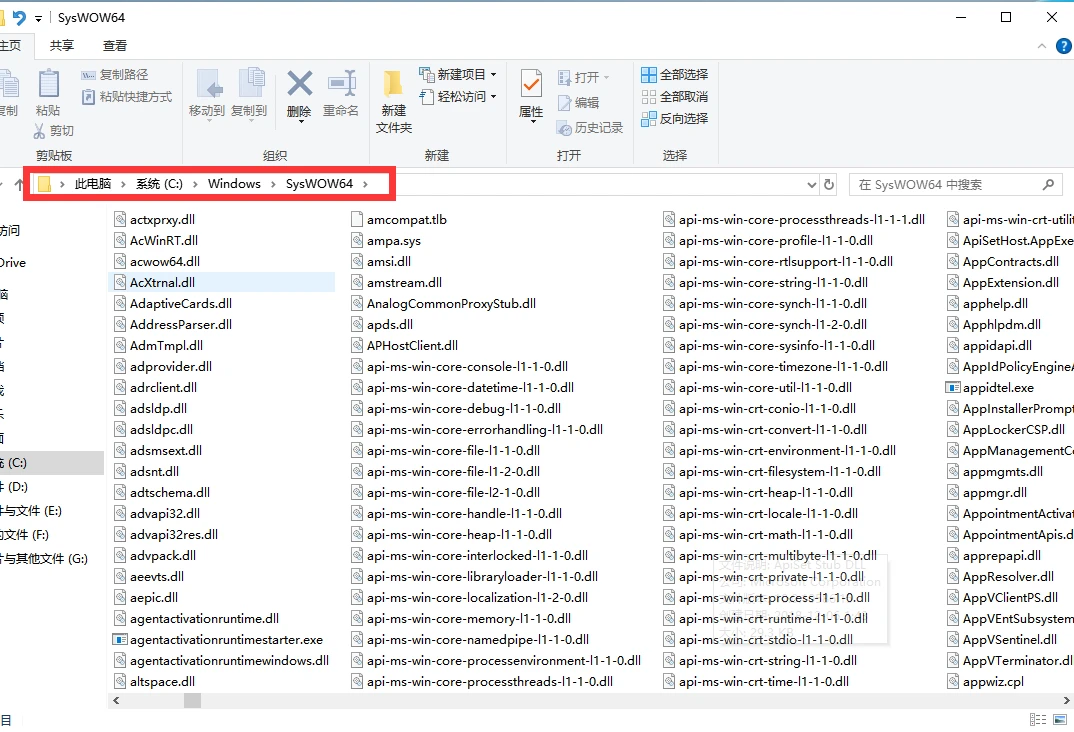The height and width of the screenshot is (732, 1074).
Task: Click 此电脑 in the address breadcrumb
Action: (x=92, y=184)
